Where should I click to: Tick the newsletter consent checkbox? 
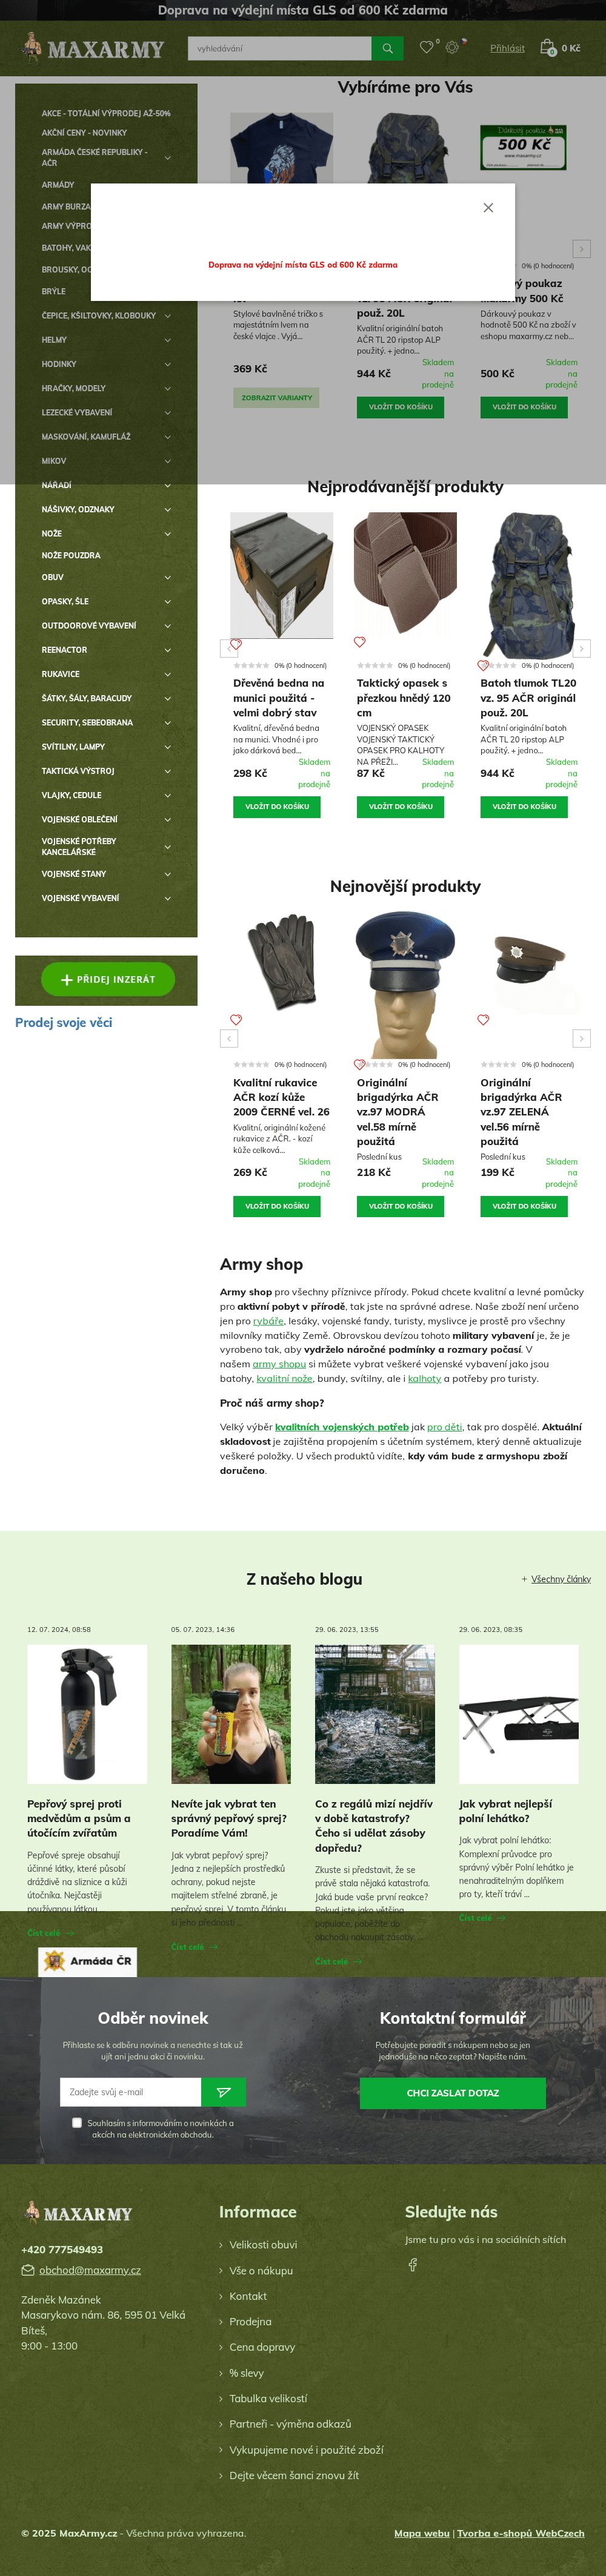[x=77, y=2122]
